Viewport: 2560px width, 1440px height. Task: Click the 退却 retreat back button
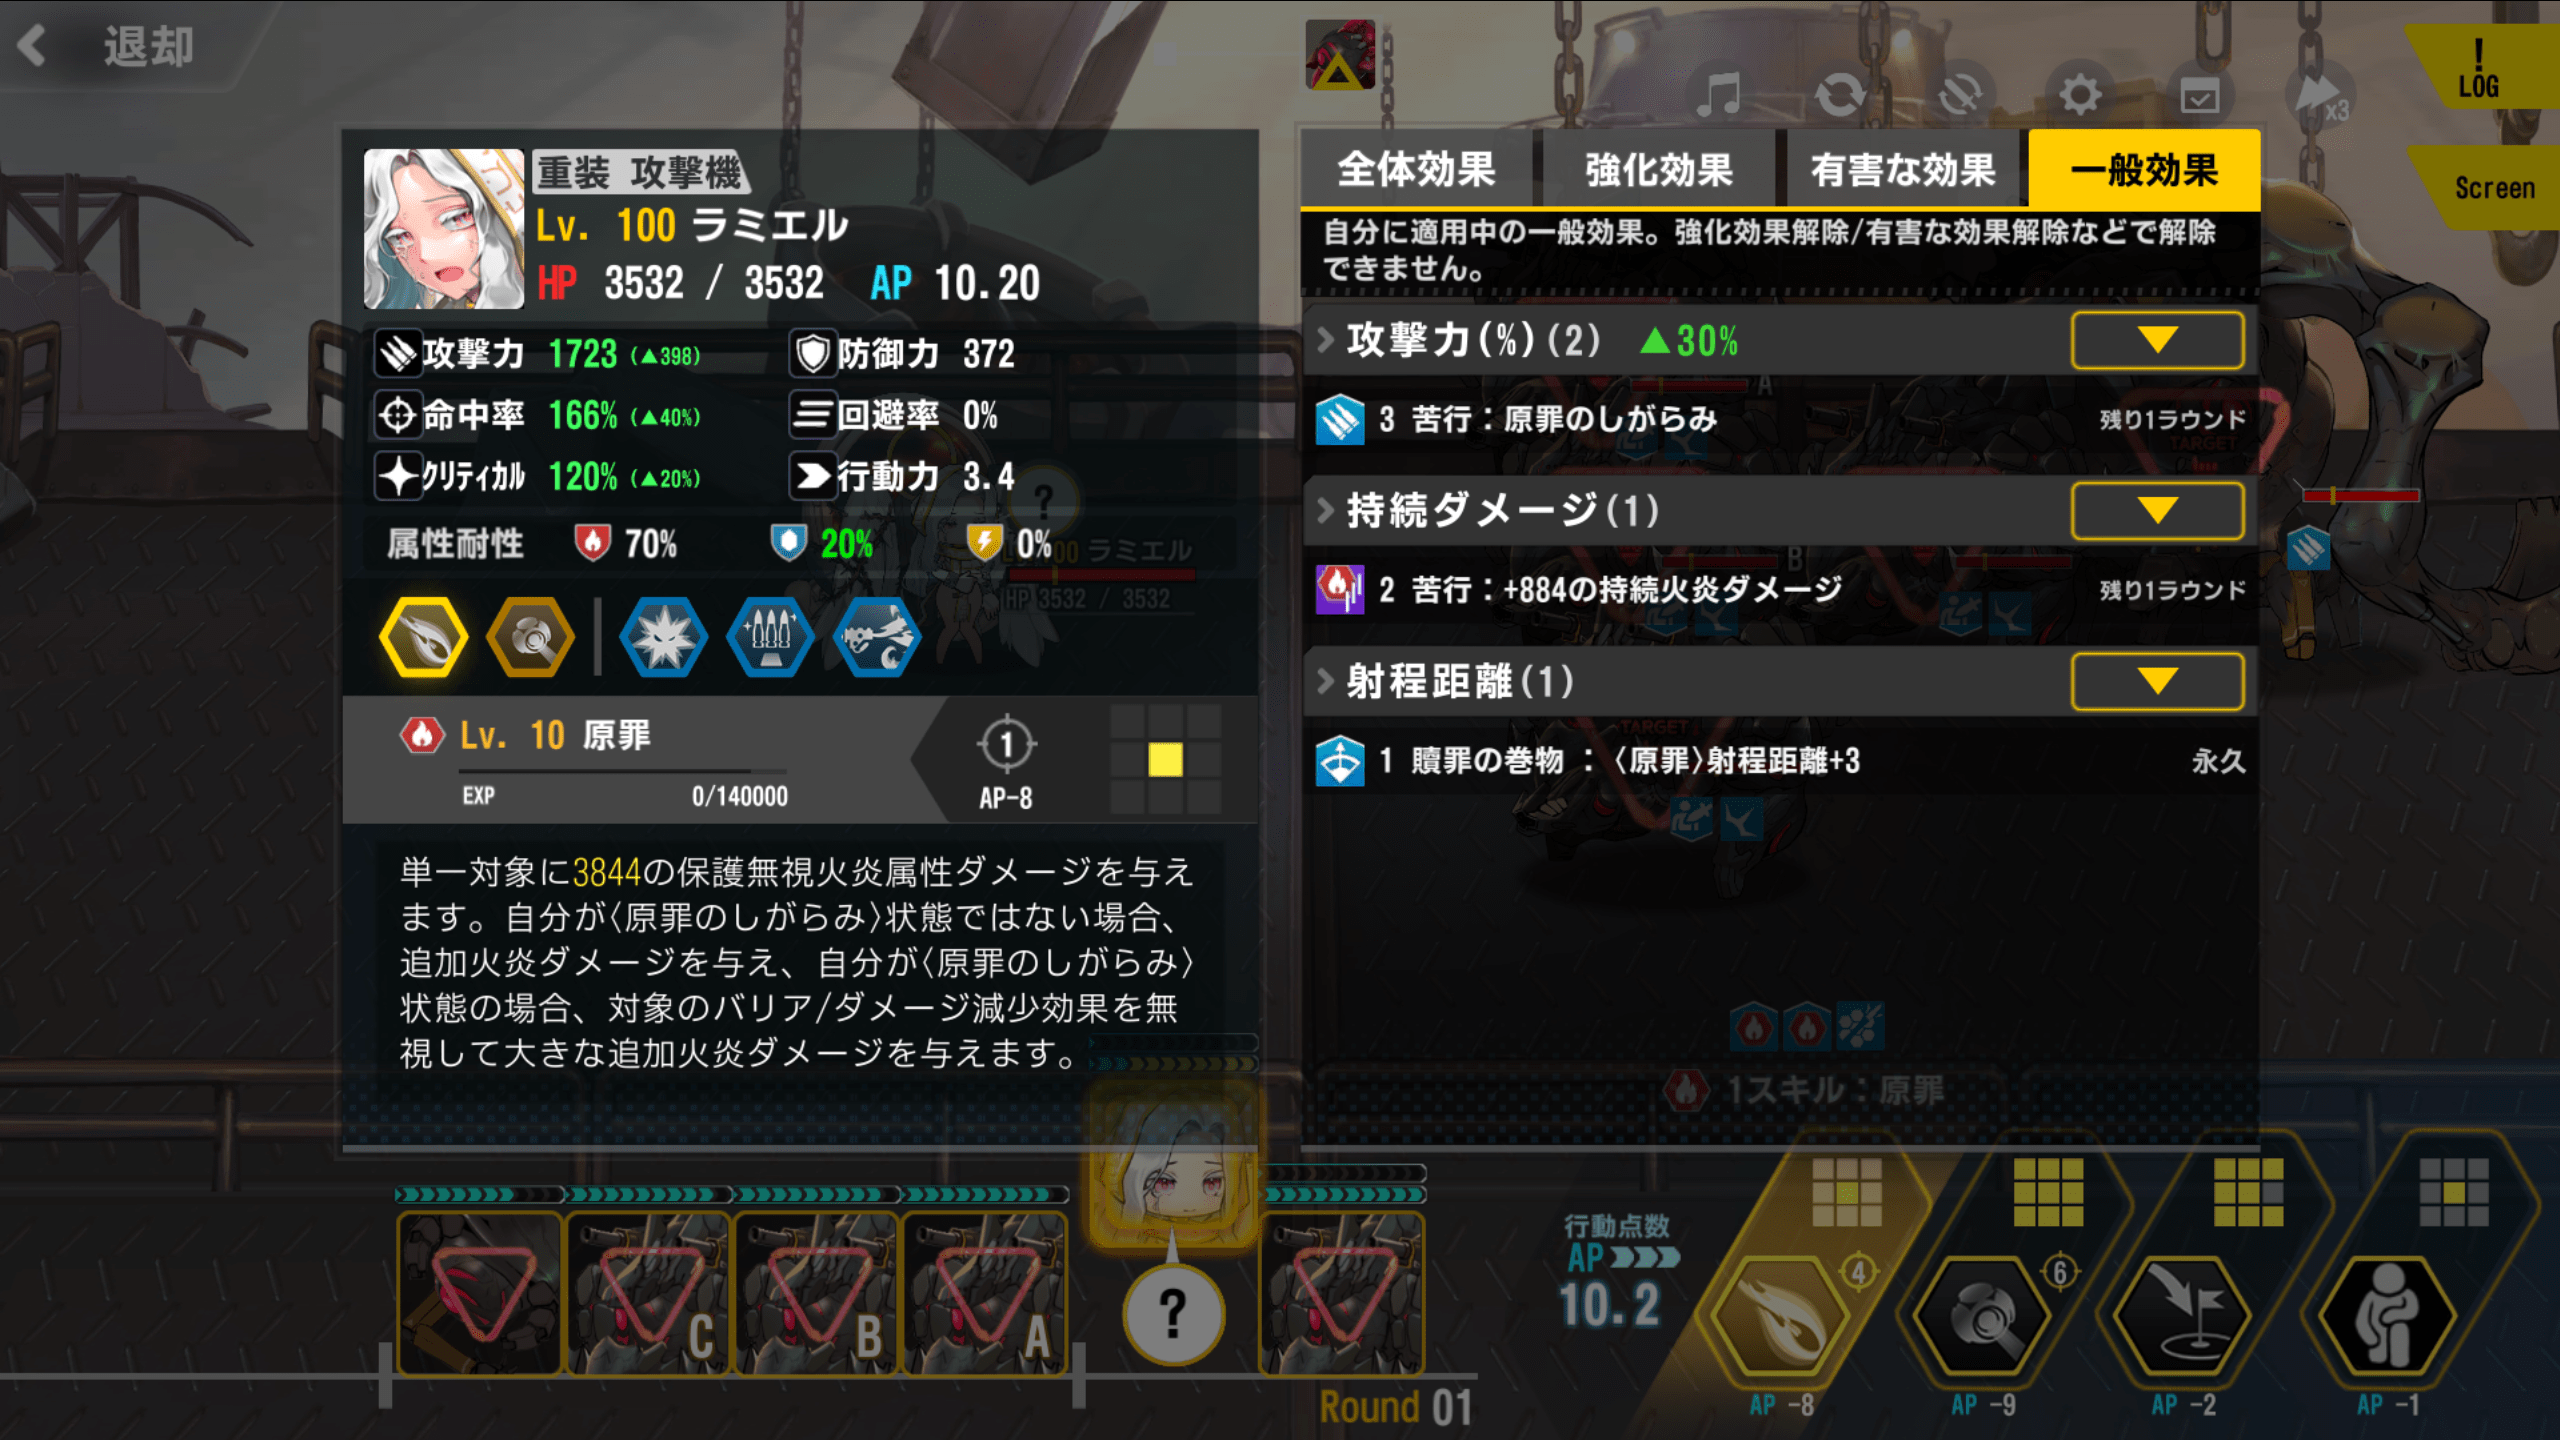(x=107, y=46)
